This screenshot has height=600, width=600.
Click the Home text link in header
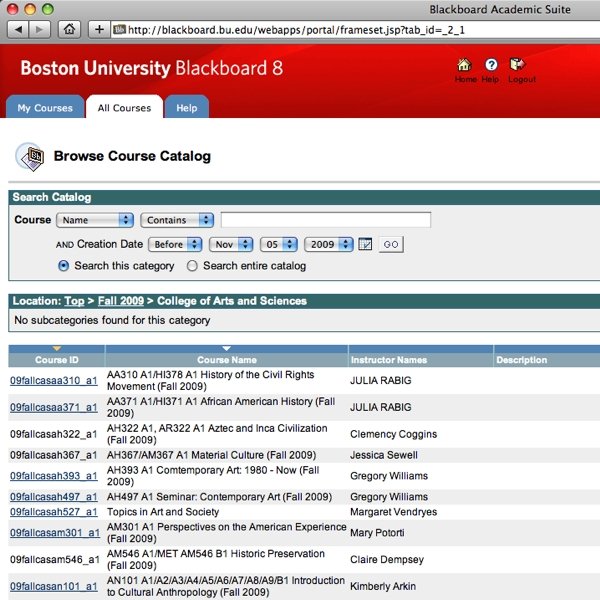(x=466, y=79)
